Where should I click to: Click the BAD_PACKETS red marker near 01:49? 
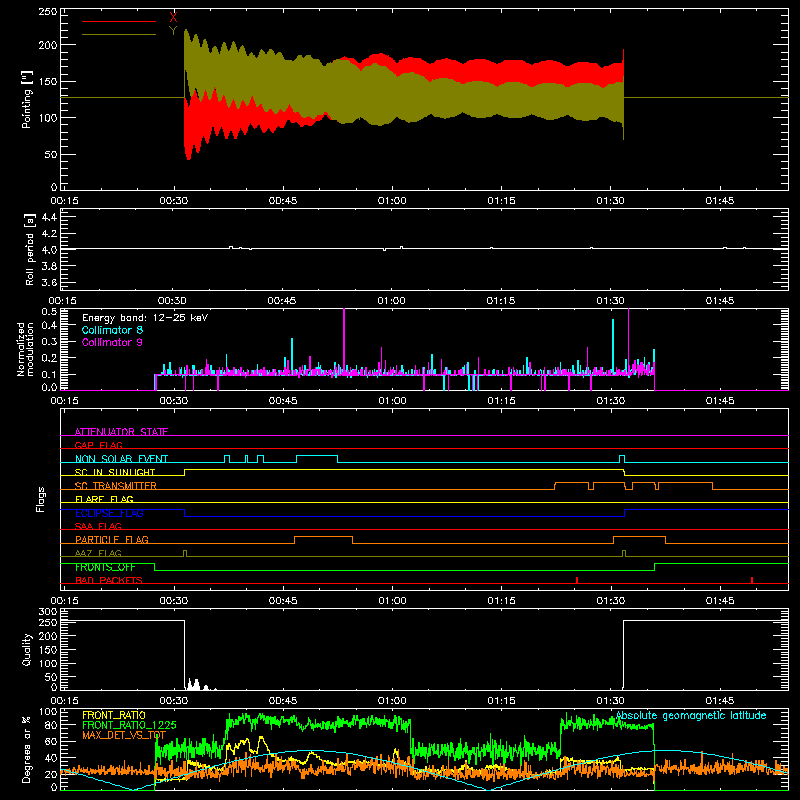(752, 580)
